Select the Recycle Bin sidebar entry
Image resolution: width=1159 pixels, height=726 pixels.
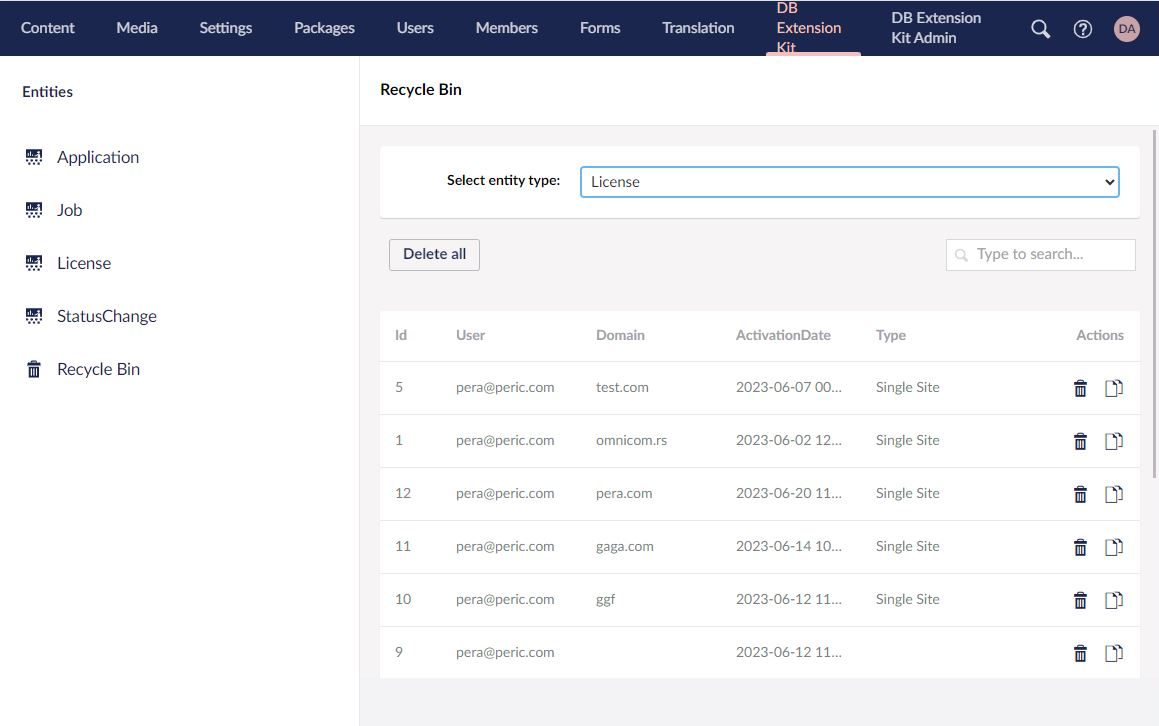98,368
